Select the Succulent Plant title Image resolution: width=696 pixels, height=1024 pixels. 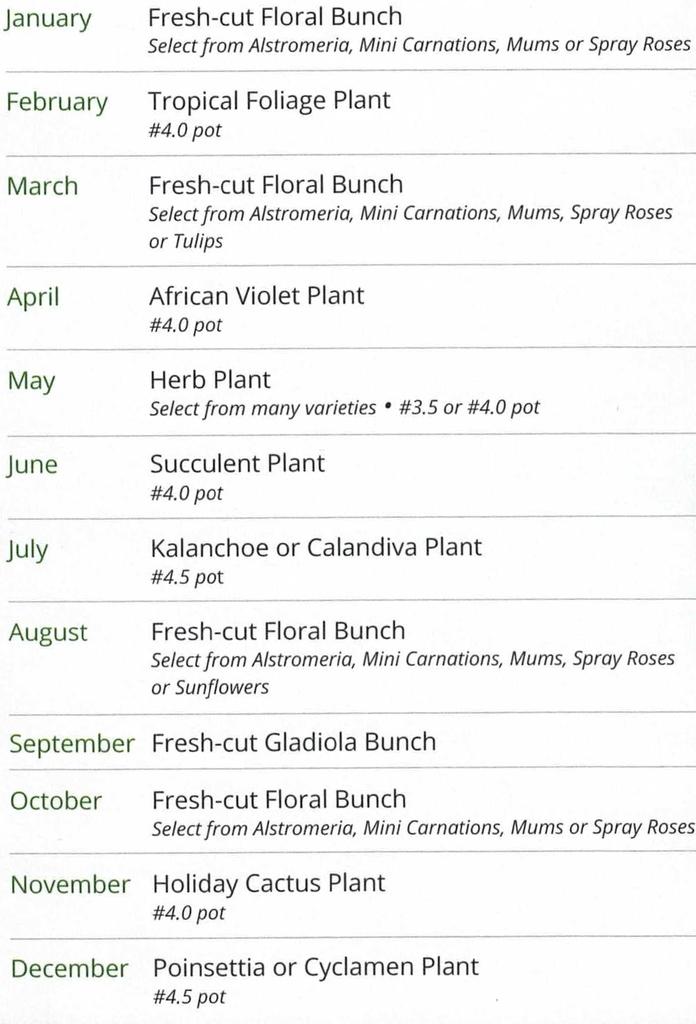click(x=237, y=464)
